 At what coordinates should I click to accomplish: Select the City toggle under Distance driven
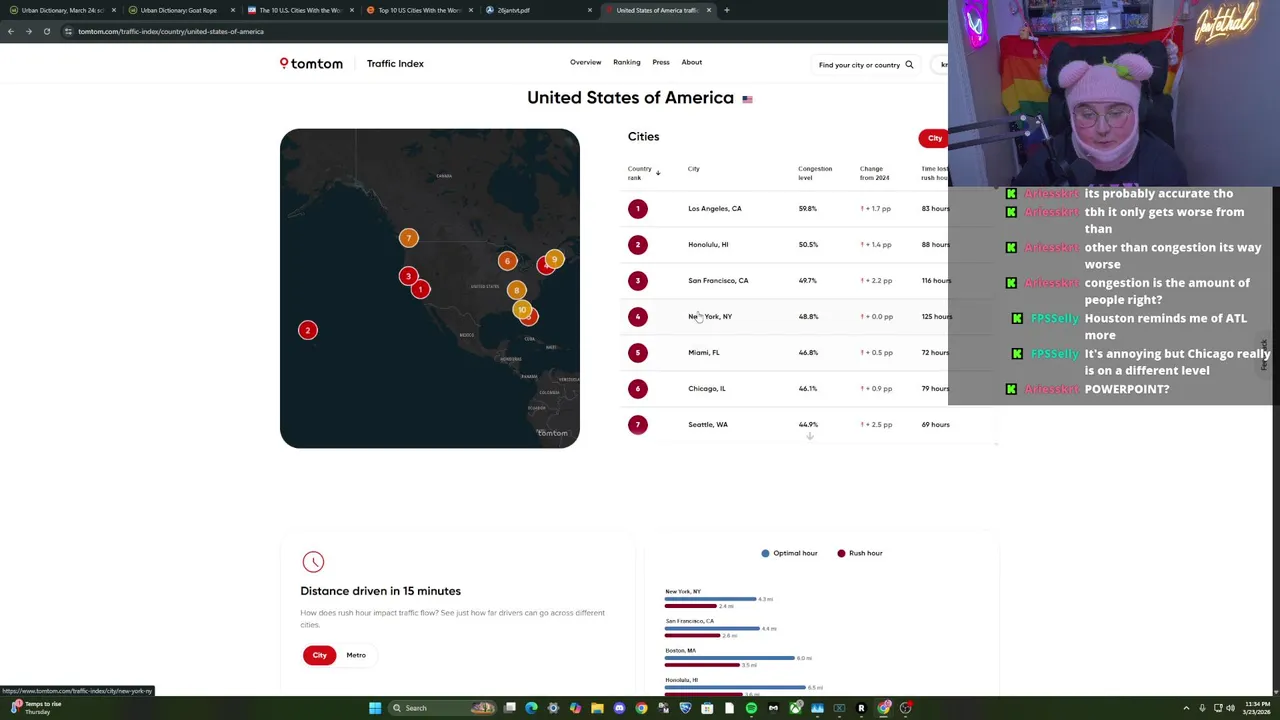tap(320, 655)
